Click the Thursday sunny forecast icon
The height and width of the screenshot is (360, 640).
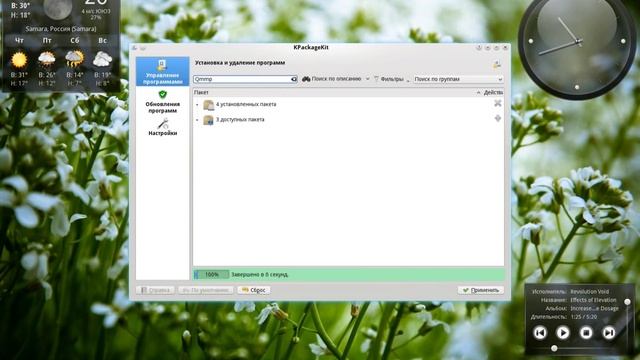[x=19, y=60]
